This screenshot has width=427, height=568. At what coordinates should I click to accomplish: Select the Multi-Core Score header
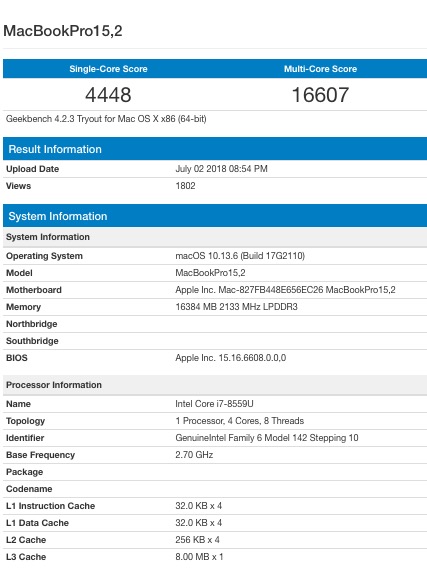click(x=321, y=69)
